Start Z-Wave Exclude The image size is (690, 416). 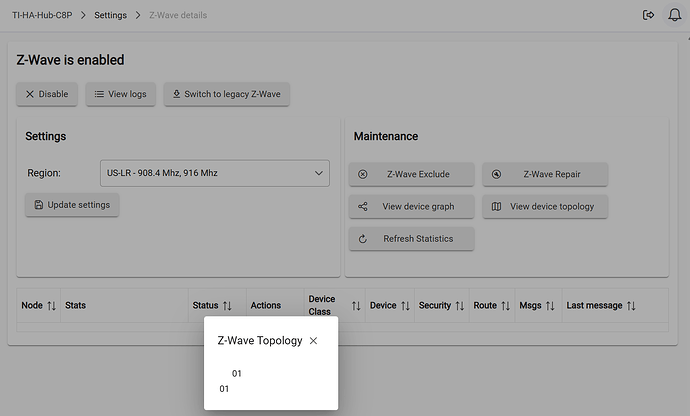[x=411, y=174]
